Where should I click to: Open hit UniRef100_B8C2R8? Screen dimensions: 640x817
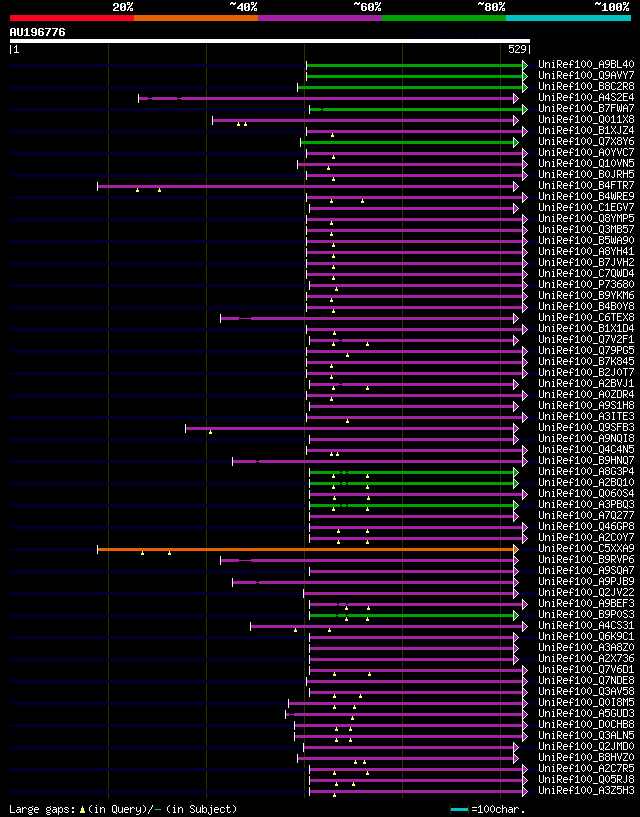[586, 86]
